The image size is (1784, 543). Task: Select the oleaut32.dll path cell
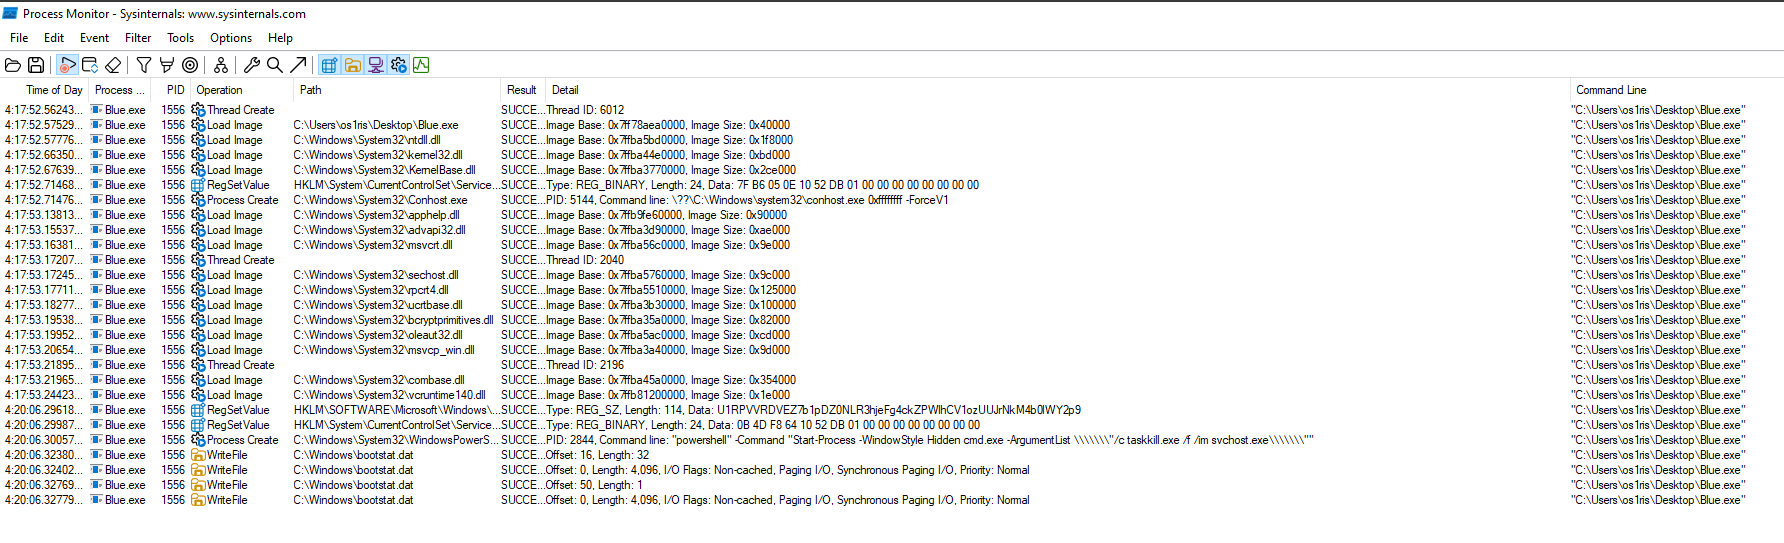point(378,335)
